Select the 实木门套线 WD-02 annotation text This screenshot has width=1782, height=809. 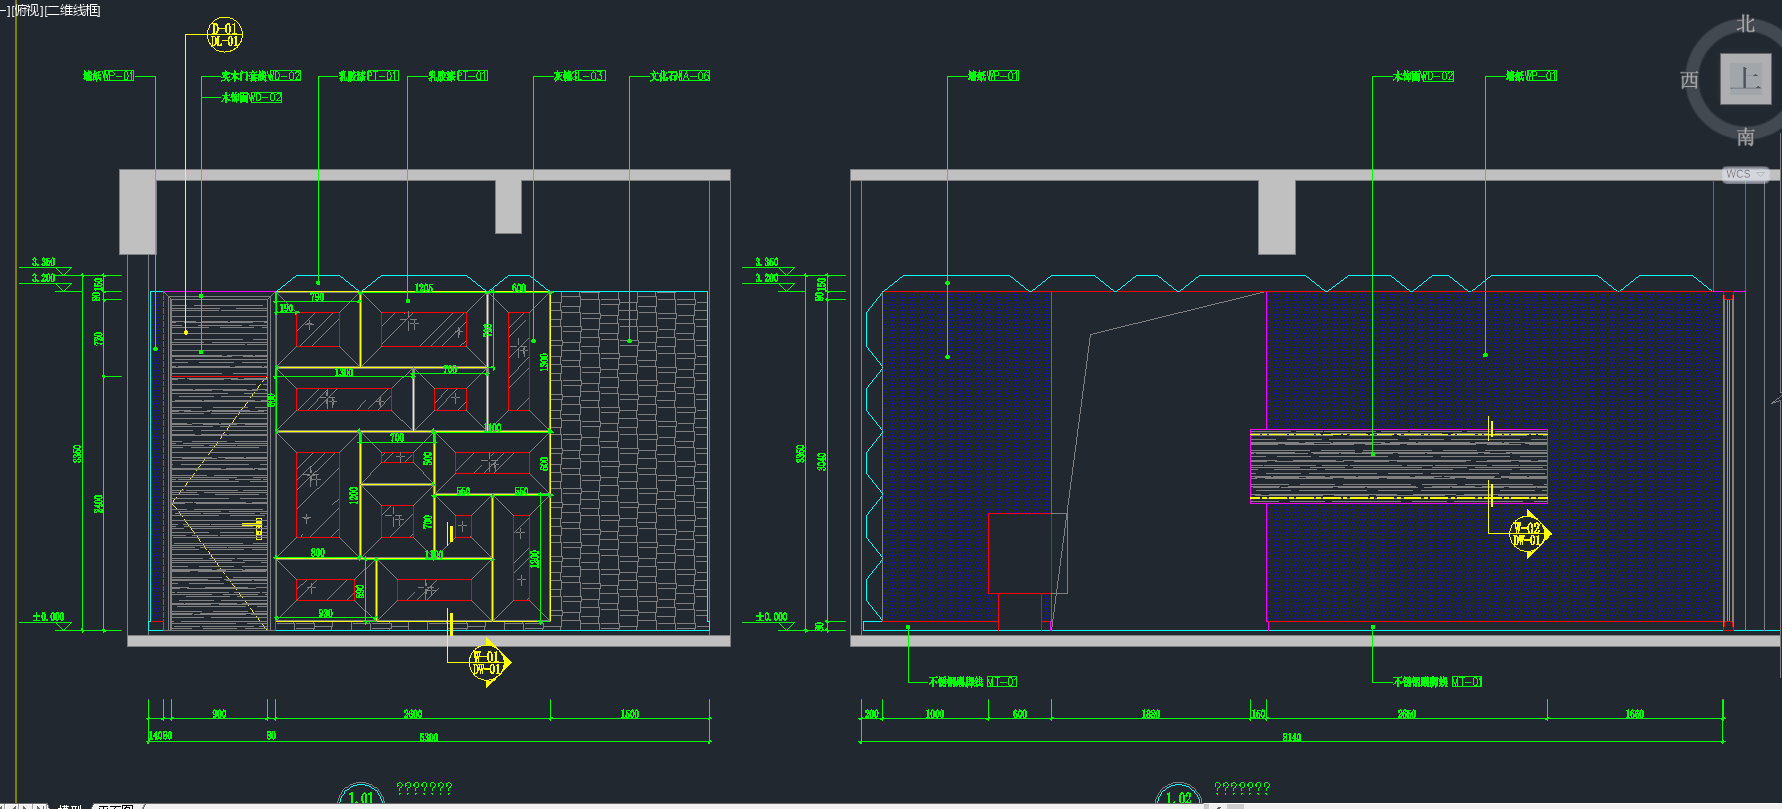260,76
